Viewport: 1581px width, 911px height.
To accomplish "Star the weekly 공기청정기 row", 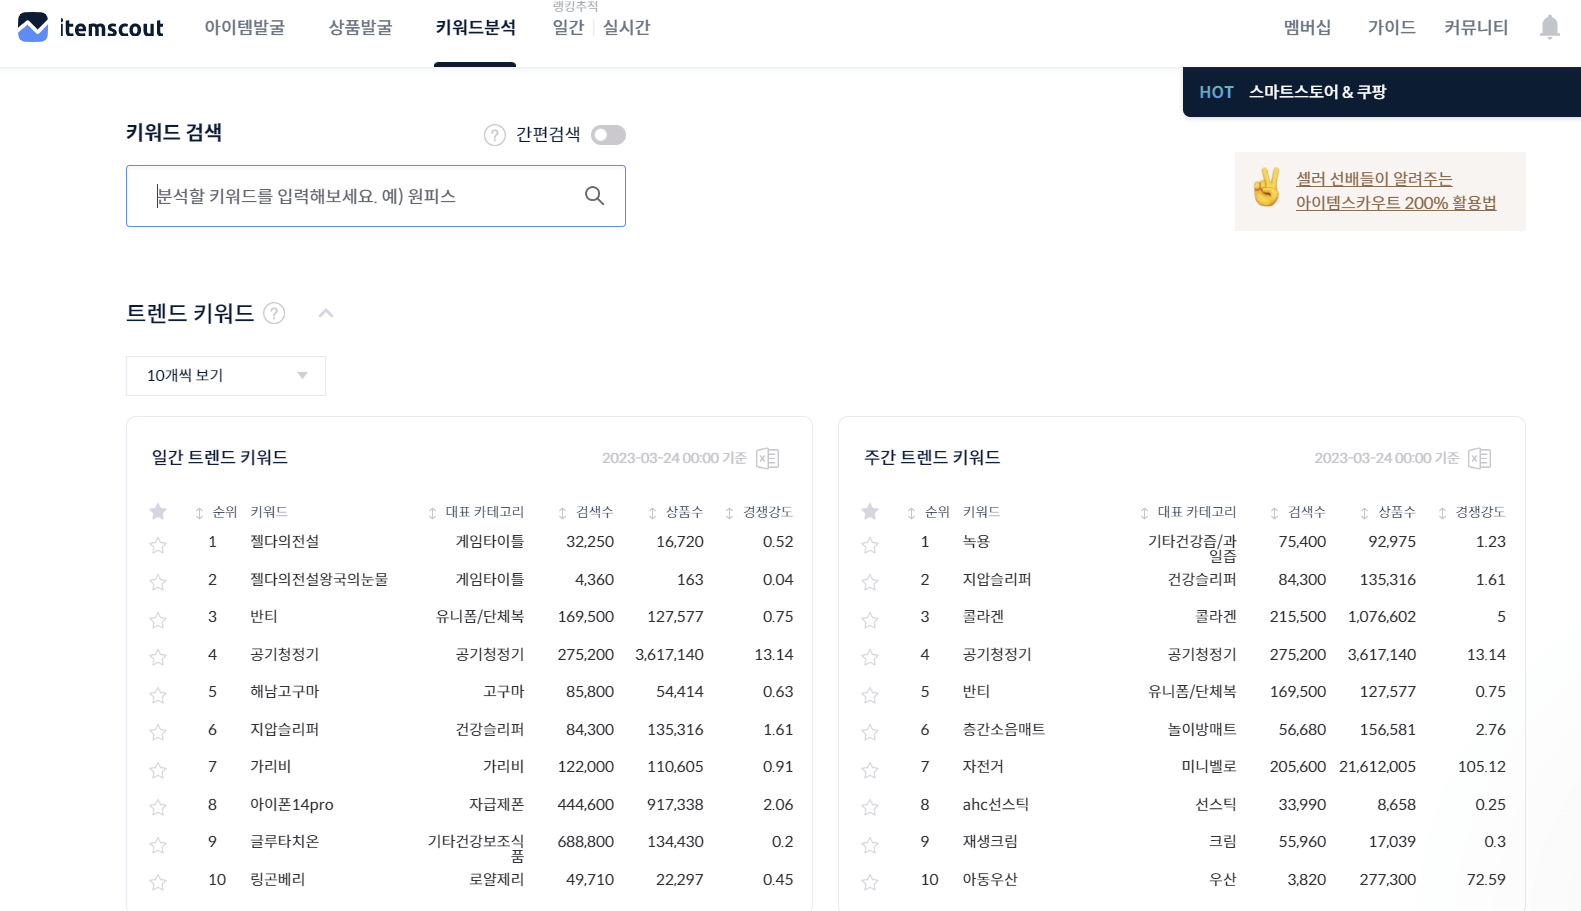I will tap(870, 657).
